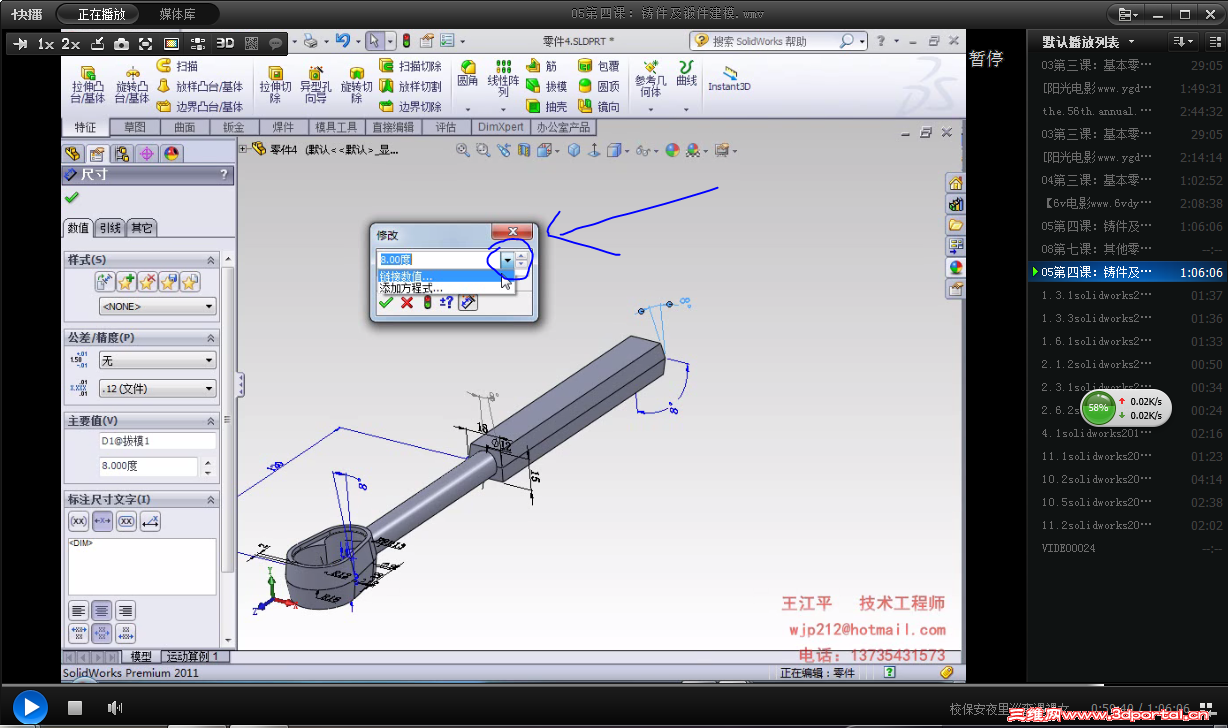Open the 运动算例 1 motion study tab
This screenshot has width=1228, height=728.
click(x=196, y=656)
